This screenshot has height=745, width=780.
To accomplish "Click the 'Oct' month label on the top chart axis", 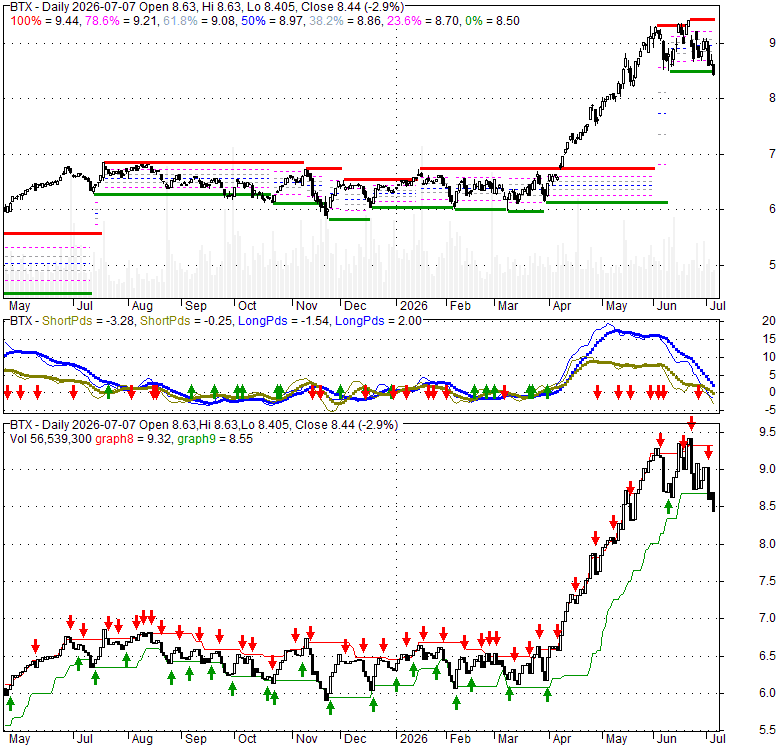I will (x=247, y=305).
